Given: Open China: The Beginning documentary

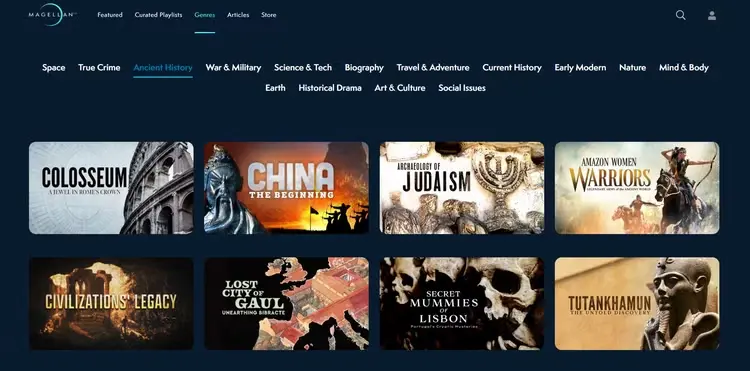Looking at the screenshot, I should click(287, 188).
